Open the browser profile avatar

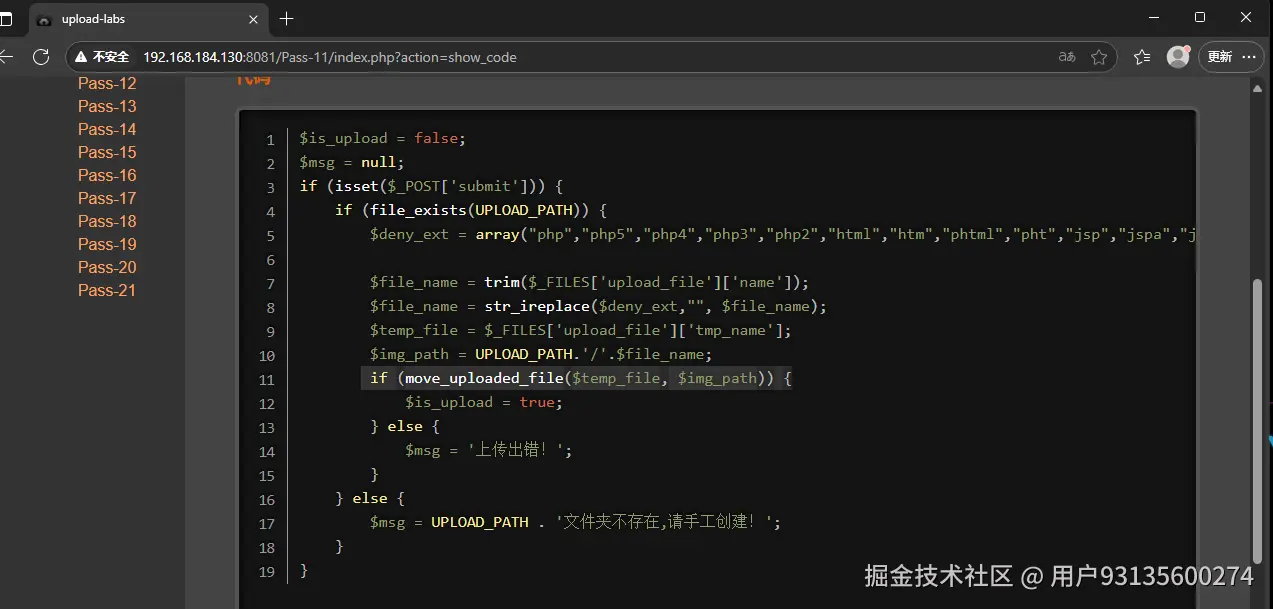tap(1177, 57)
